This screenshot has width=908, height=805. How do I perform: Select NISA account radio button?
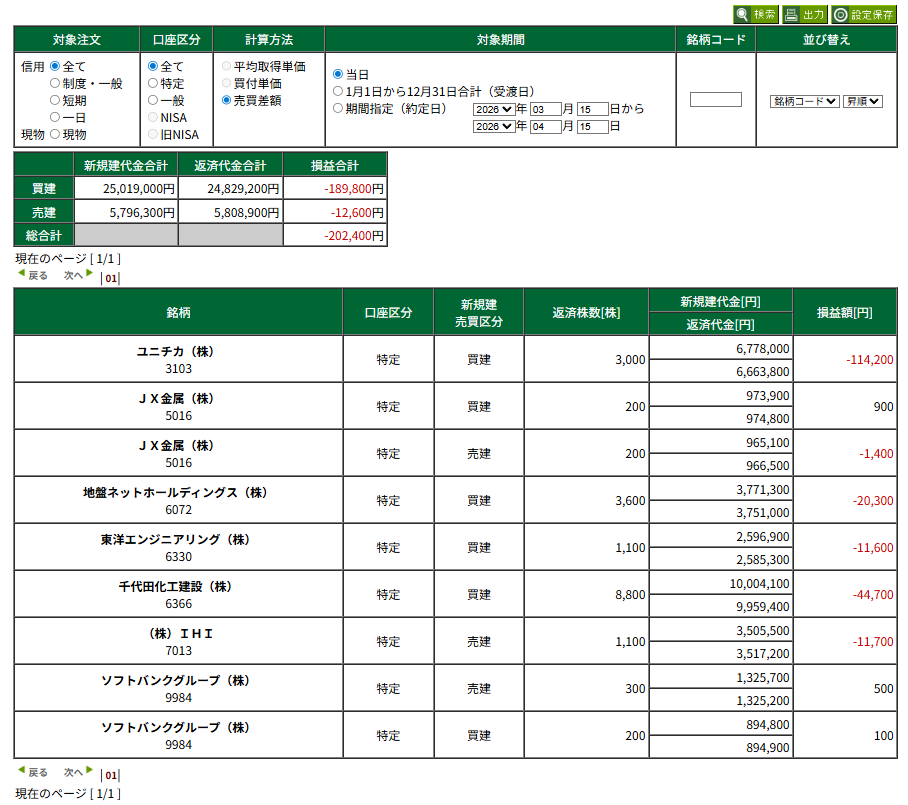(153, 117)
